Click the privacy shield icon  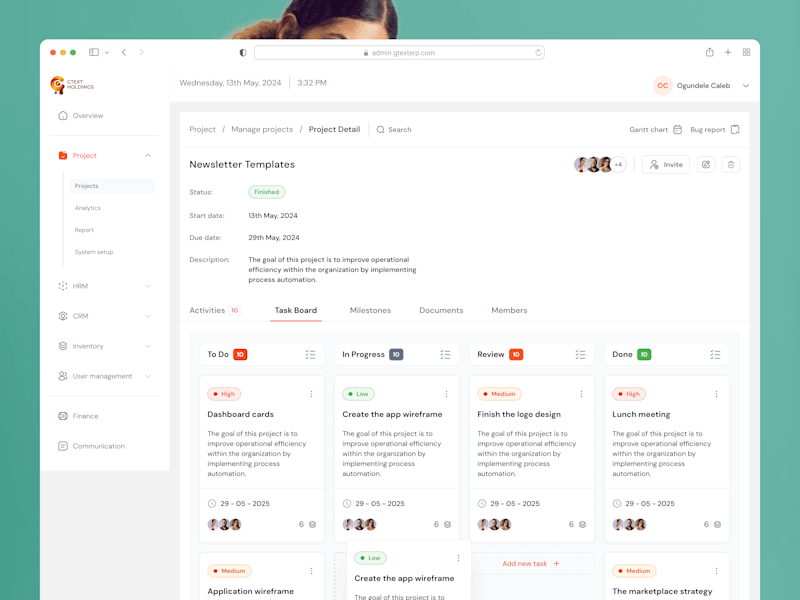tap(243, 53)
